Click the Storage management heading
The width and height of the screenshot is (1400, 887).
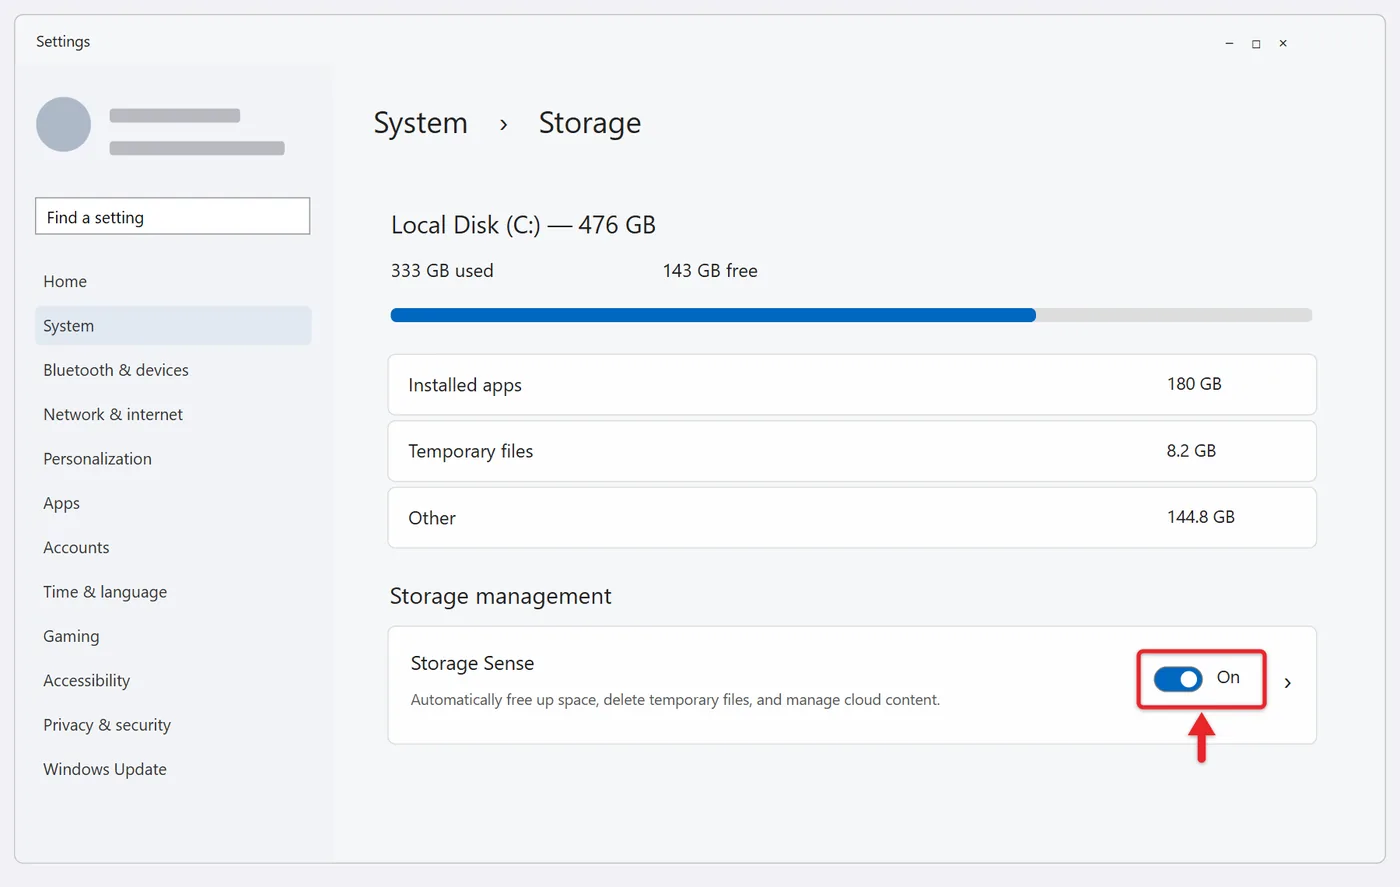(x=500, y=596)
